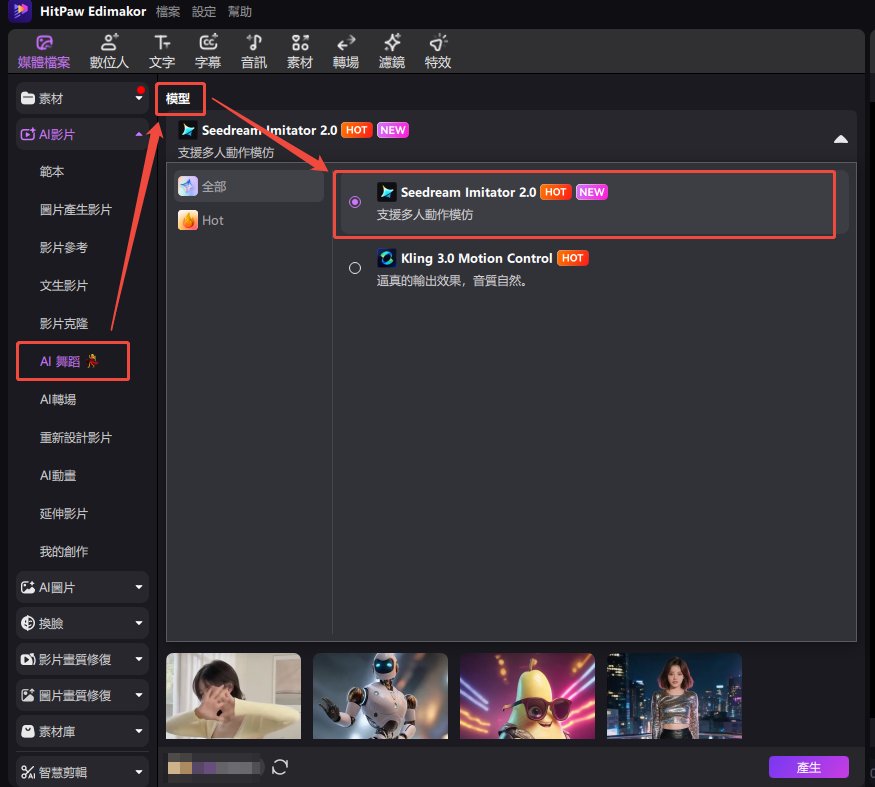Click the 影片畫質修復 video enhance icon
Screen dimensions: 875x787
(28, 659)
